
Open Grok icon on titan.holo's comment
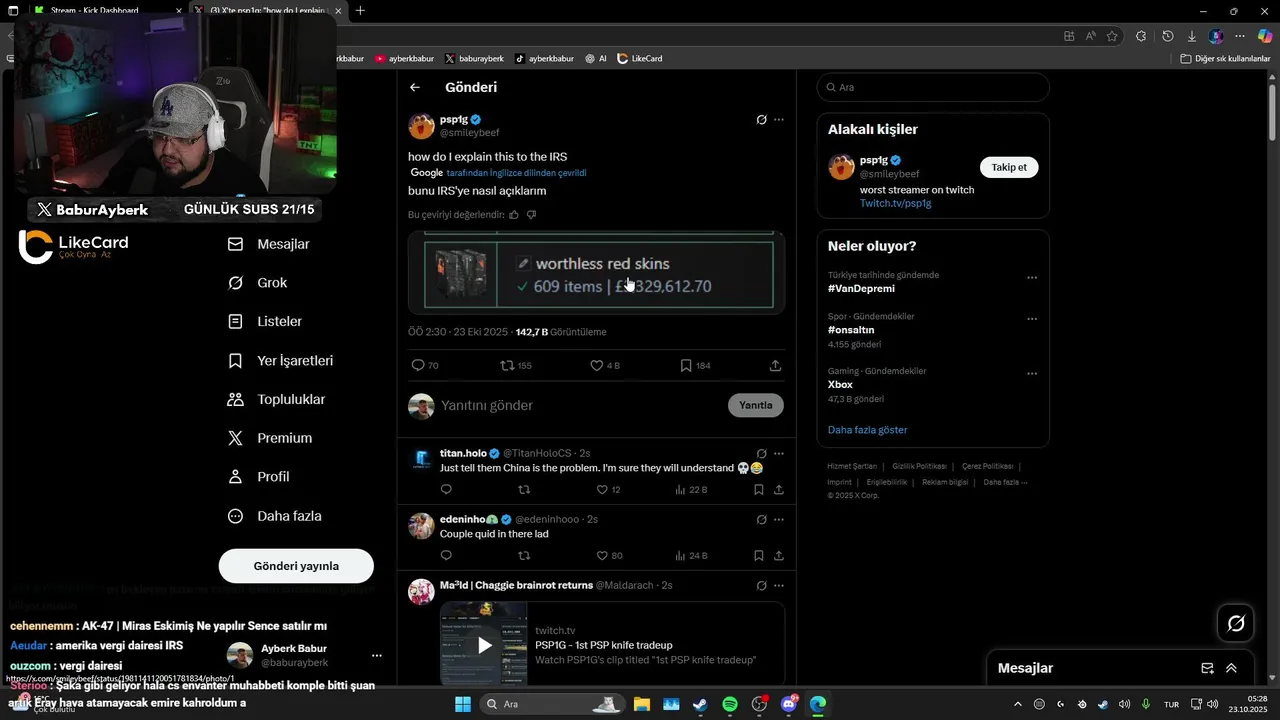coord(761,454)
